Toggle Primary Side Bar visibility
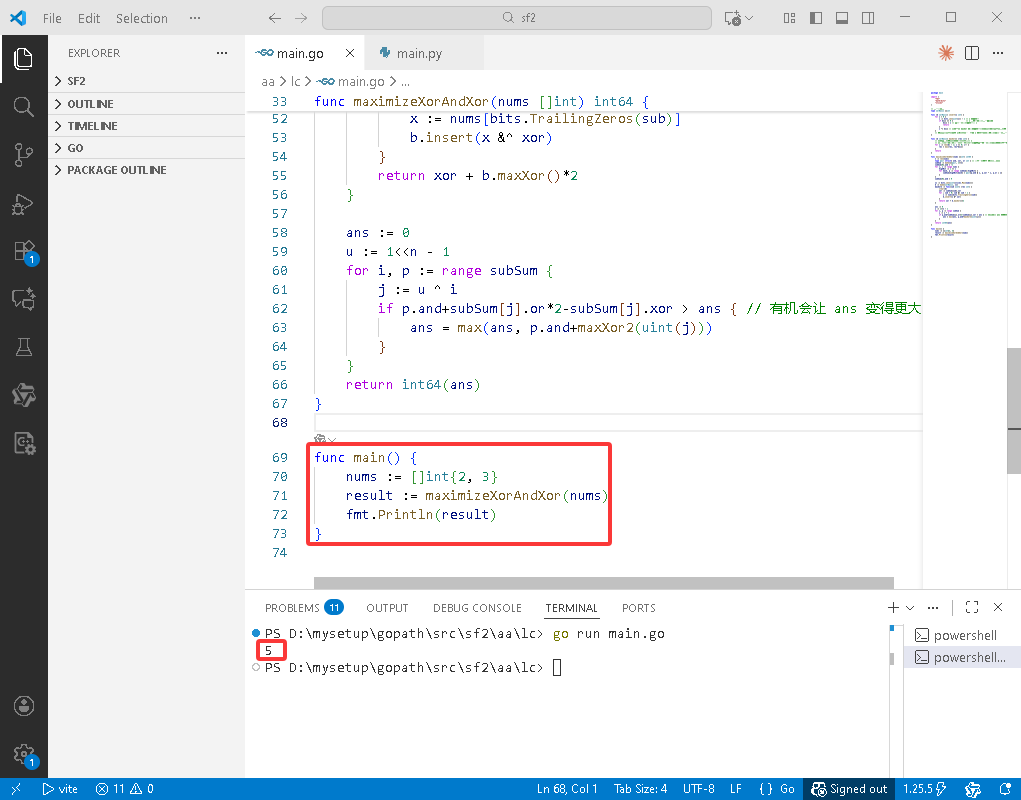Viewport: 1021px width, 800px height. [x=815, y=18]
